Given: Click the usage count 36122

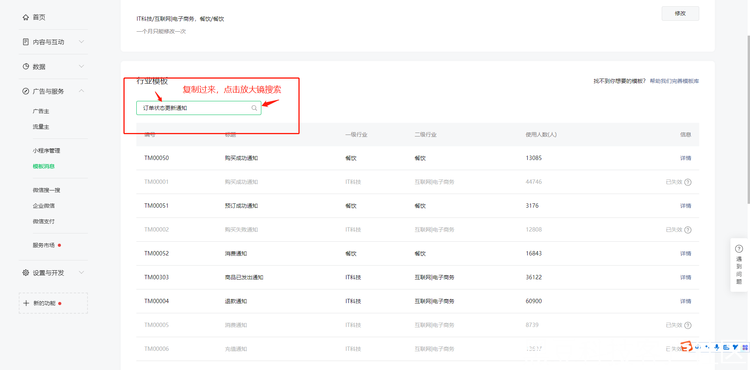Looking at the screenshot, I should click(x=534, y=278).
